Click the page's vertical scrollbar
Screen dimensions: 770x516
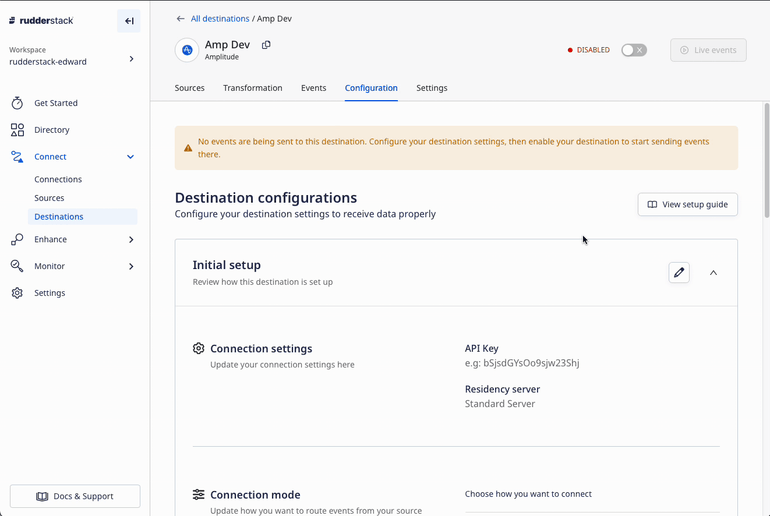[766, 160]
